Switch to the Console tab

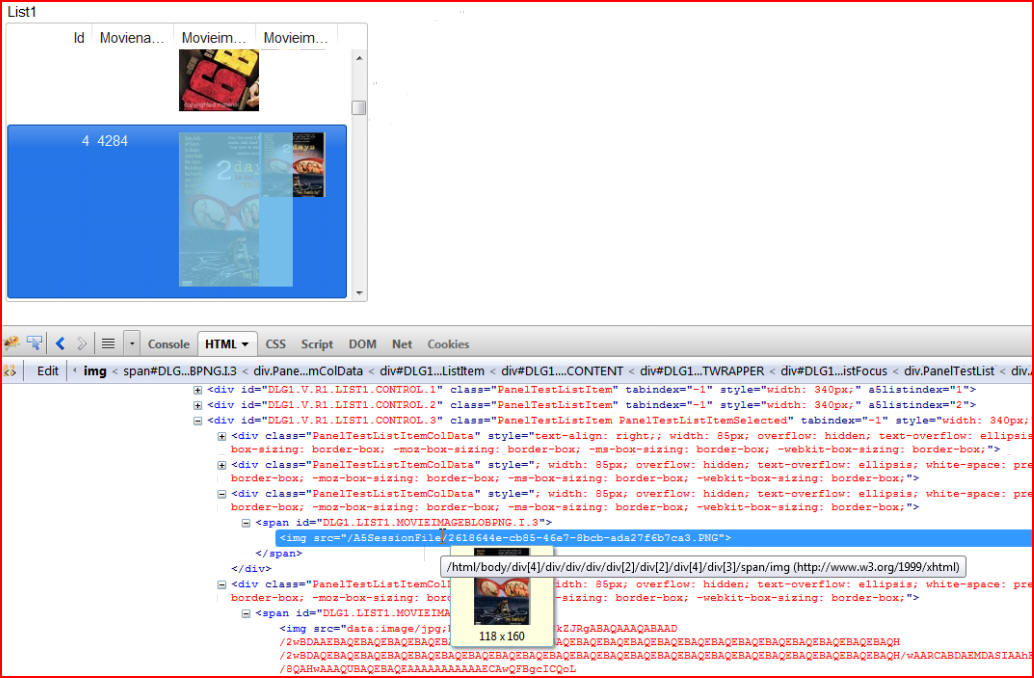pyautogui.click(x=168, y=344)
